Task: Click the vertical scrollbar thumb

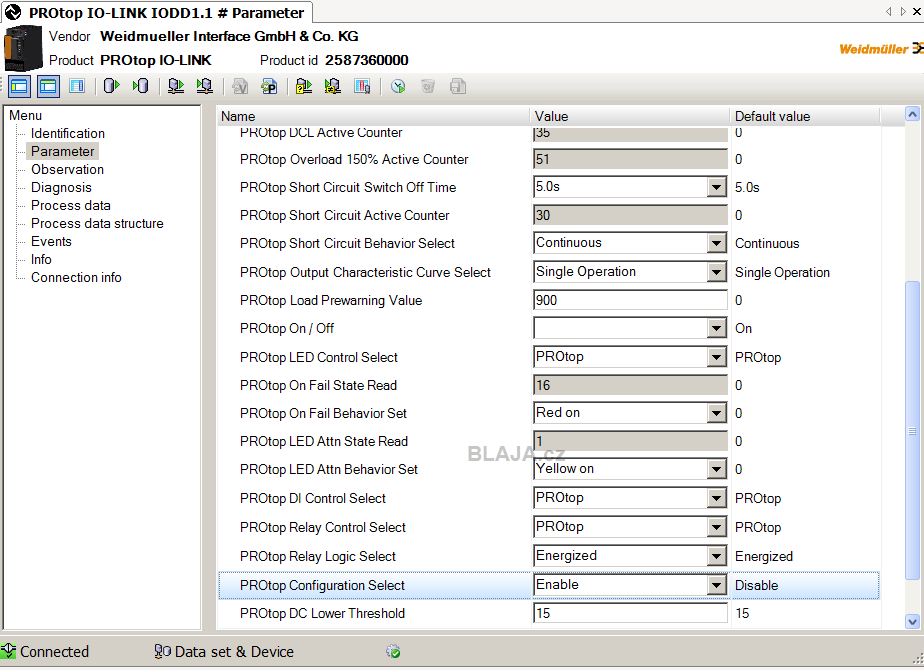Action: click(x=912, y=431)
